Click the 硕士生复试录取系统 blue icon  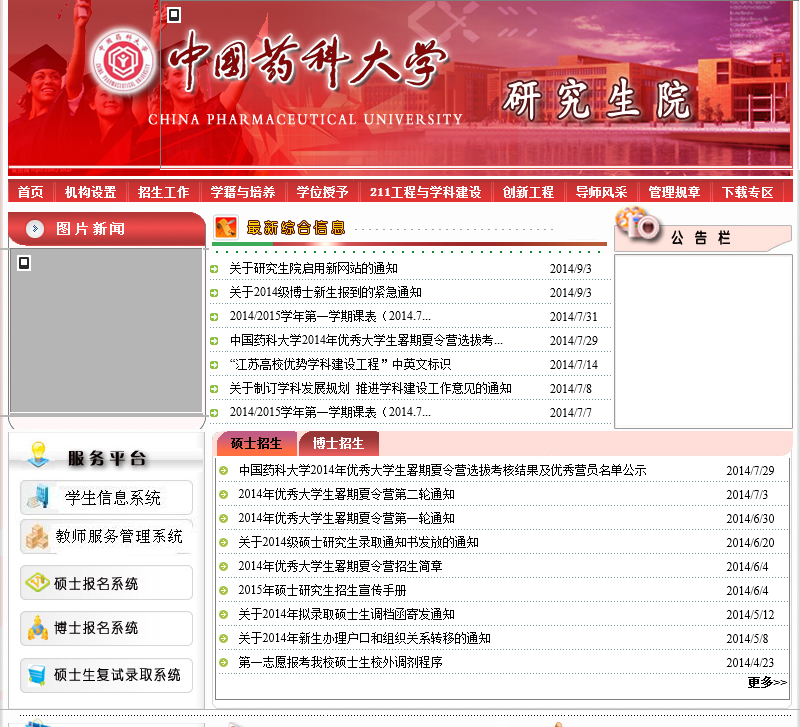point(37,675)
